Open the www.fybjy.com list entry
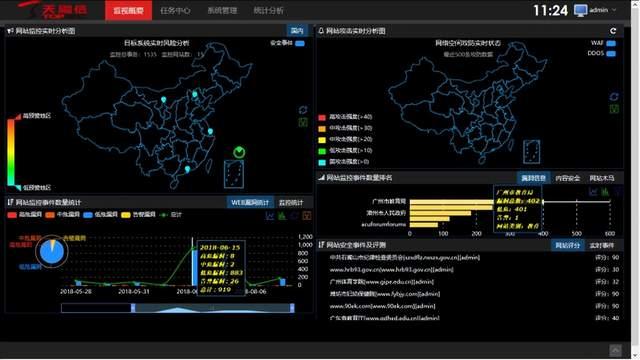This screenshot has width=640, height=360. pyautogui.click(x=384, y=294)
